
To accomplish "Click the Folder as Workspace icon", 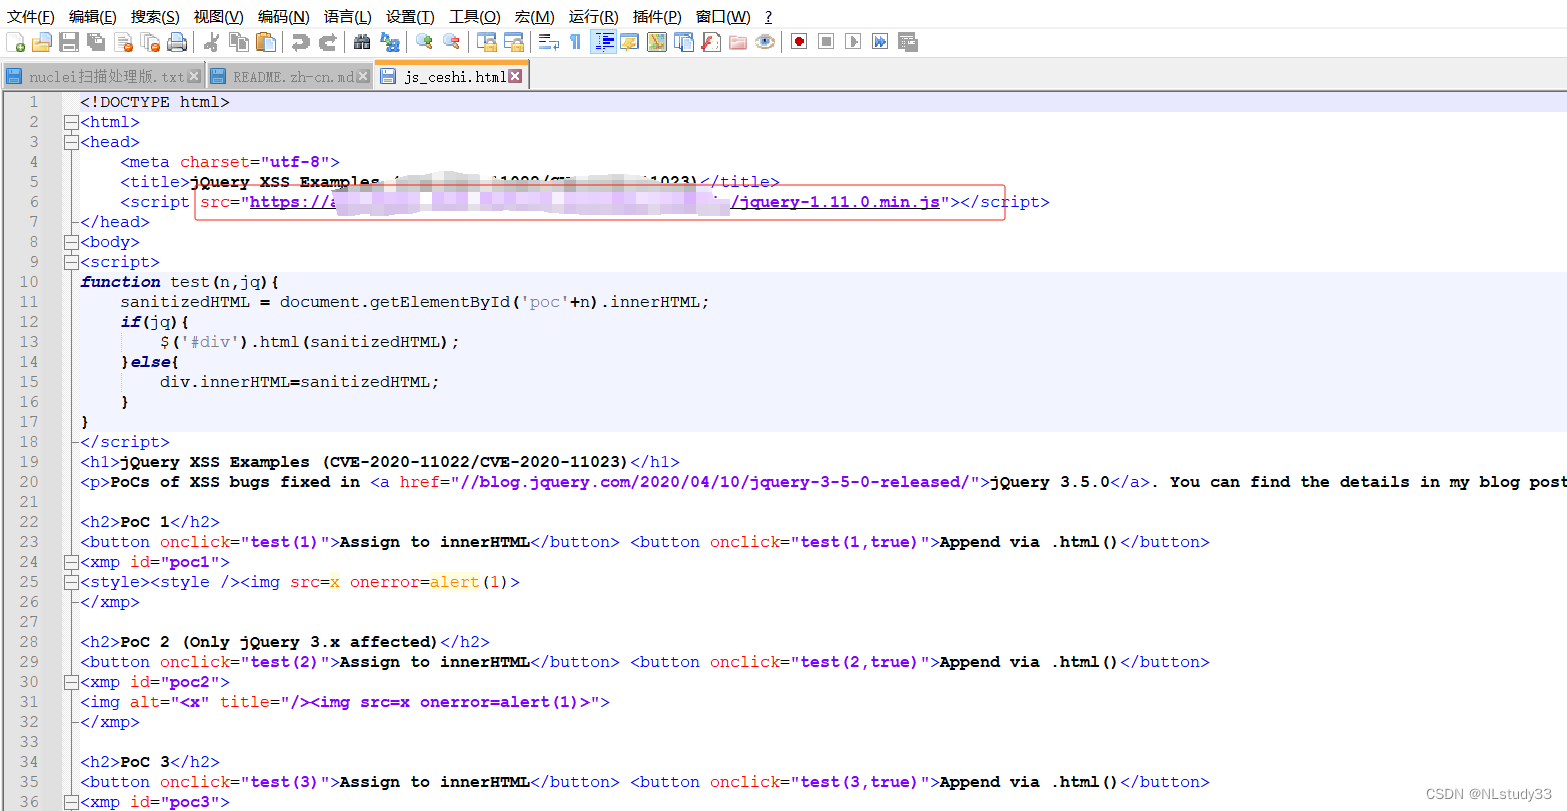I will [x=738, y=42].
